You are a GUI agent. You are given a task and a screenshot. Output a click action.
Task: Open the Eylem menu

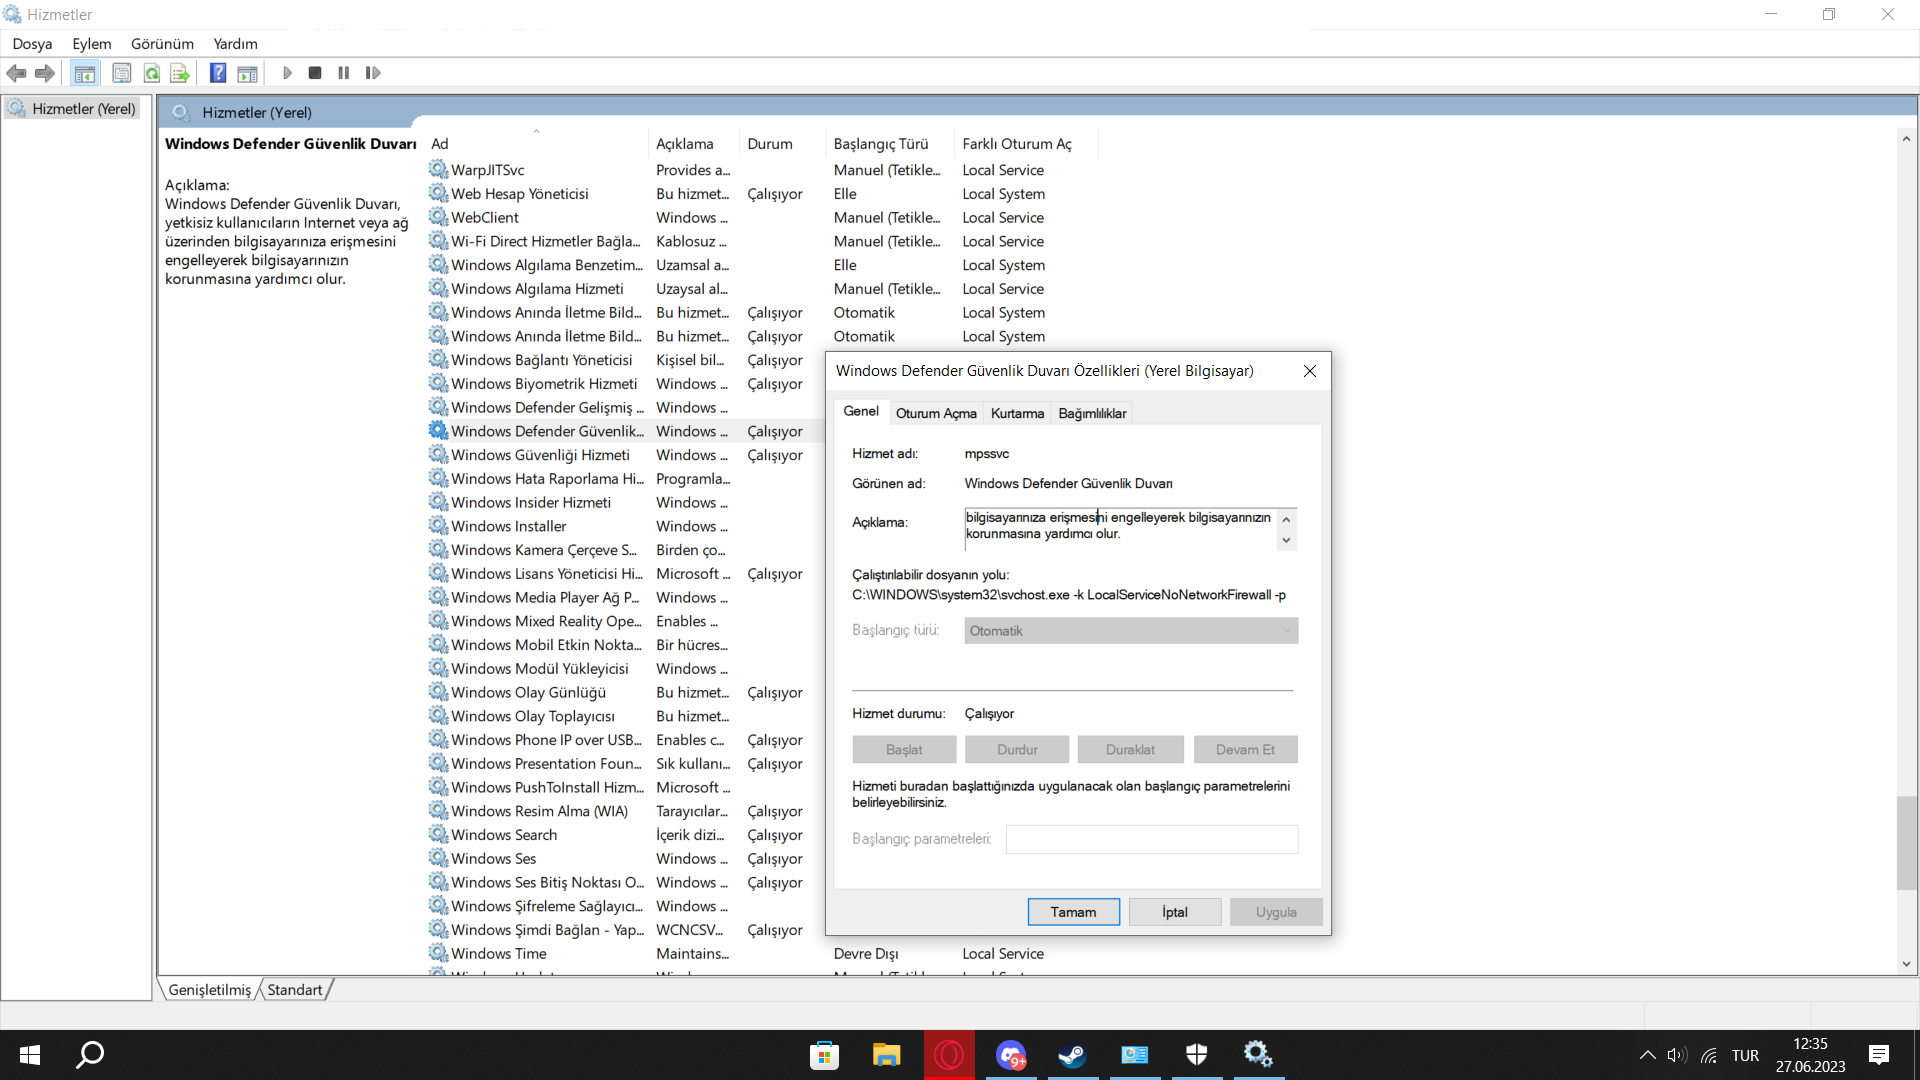coord(91,44)
